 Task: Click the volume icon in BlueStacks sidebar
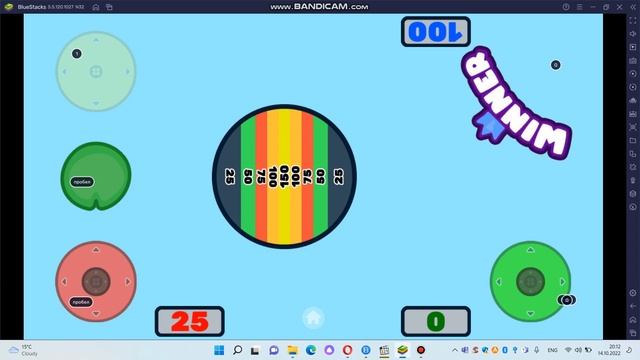633,34
